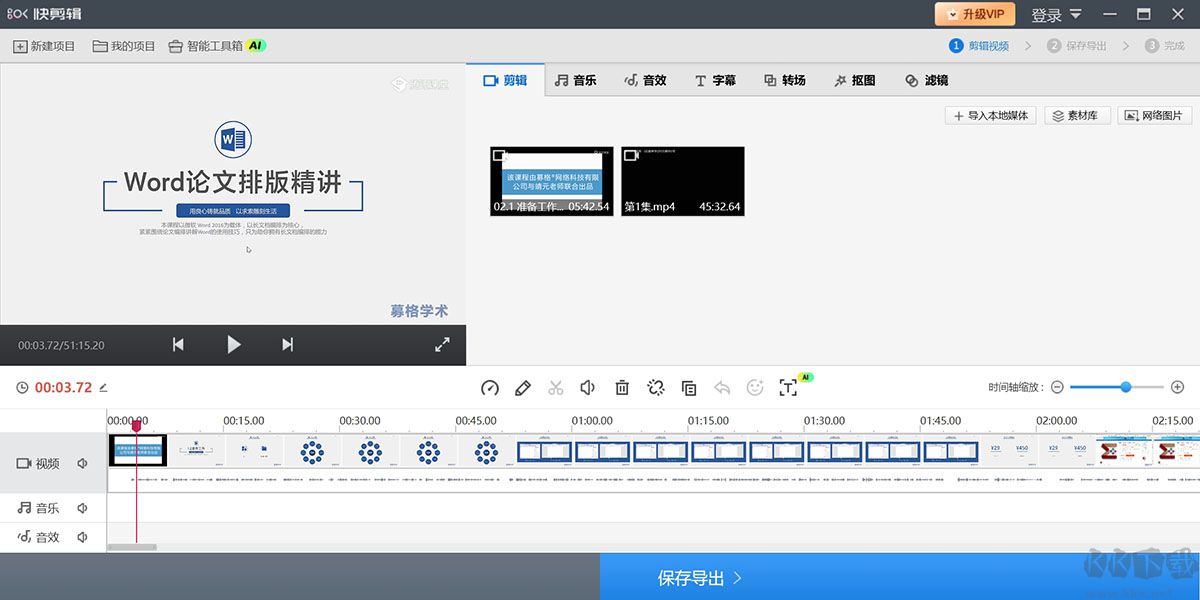Import media with 导入本地媒体 button

click(x=989, y=115)
